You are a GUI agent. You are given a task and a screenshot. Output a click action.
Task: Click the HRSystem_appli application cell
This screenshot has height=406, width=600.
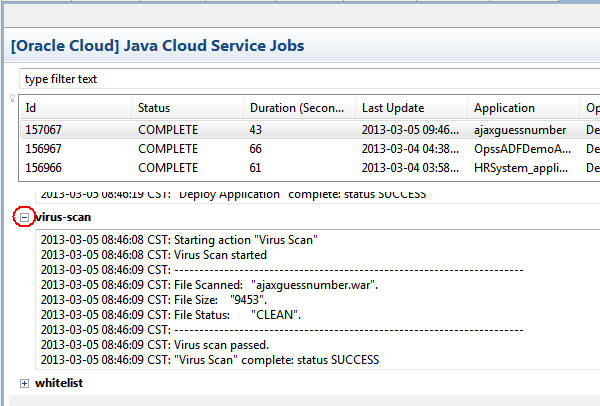520,166
